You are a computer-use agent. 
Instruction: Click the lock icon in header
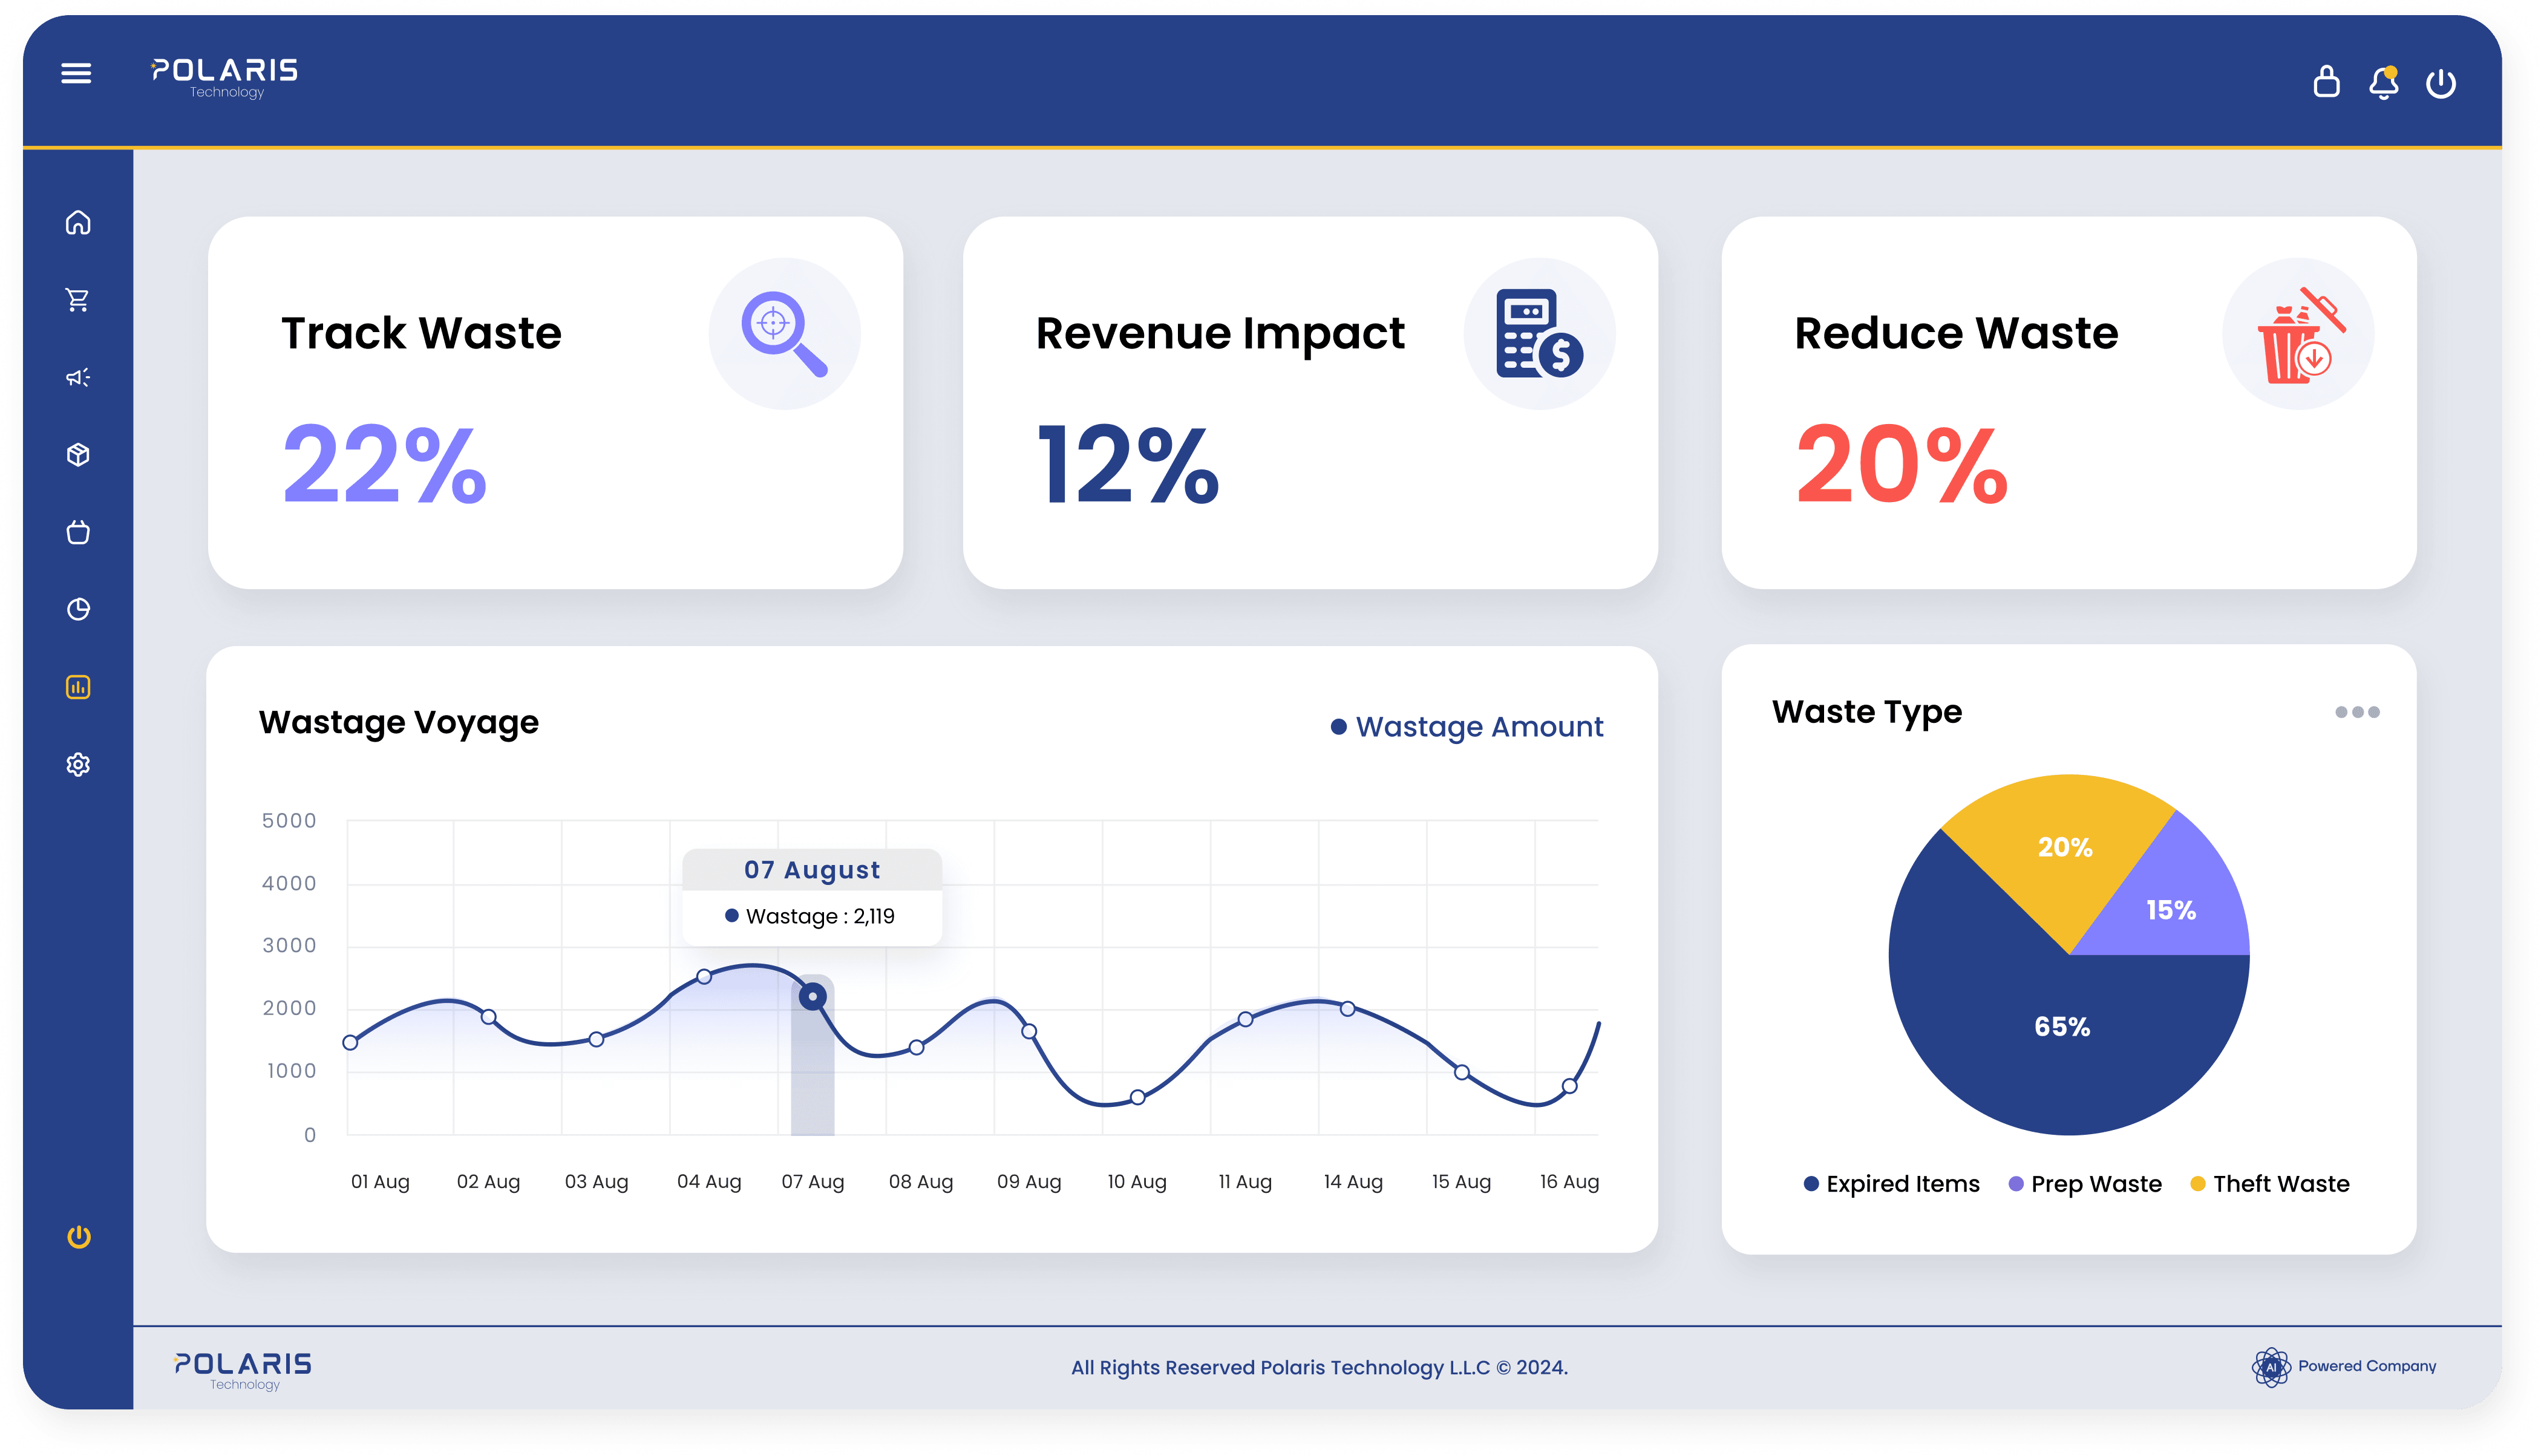click(x=2326, y=82)
